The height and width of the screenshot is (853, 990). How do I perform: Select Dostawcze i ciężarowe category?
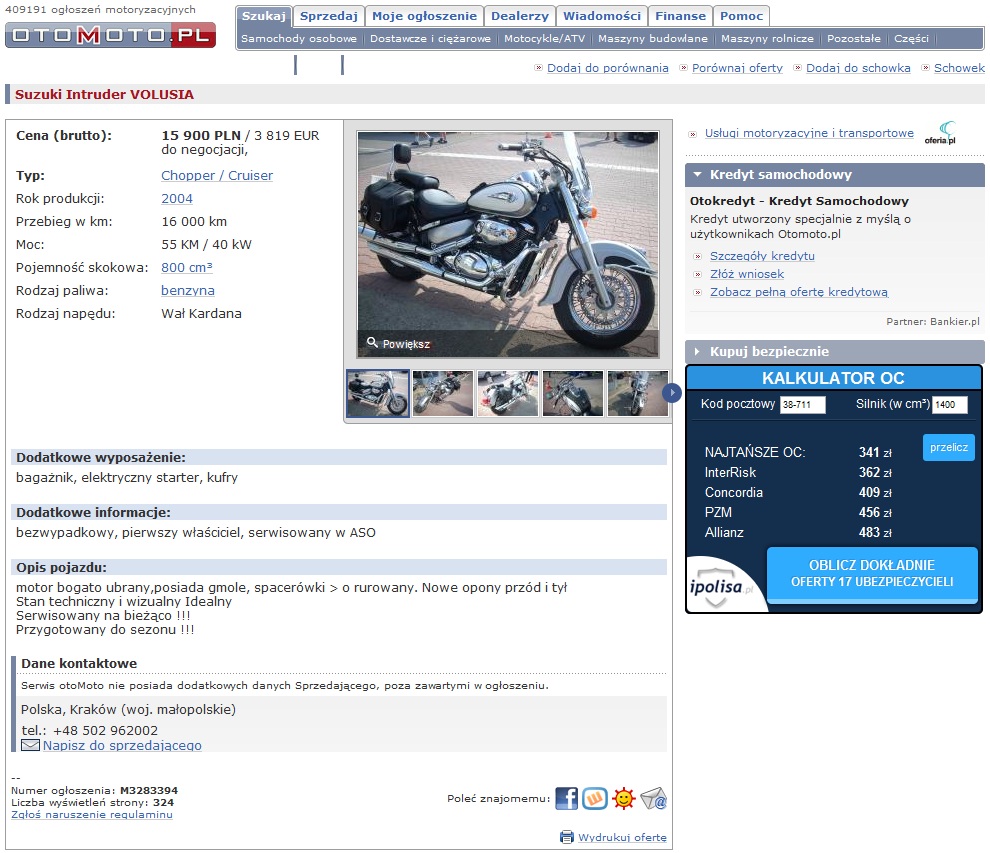(x=430, y=39)
